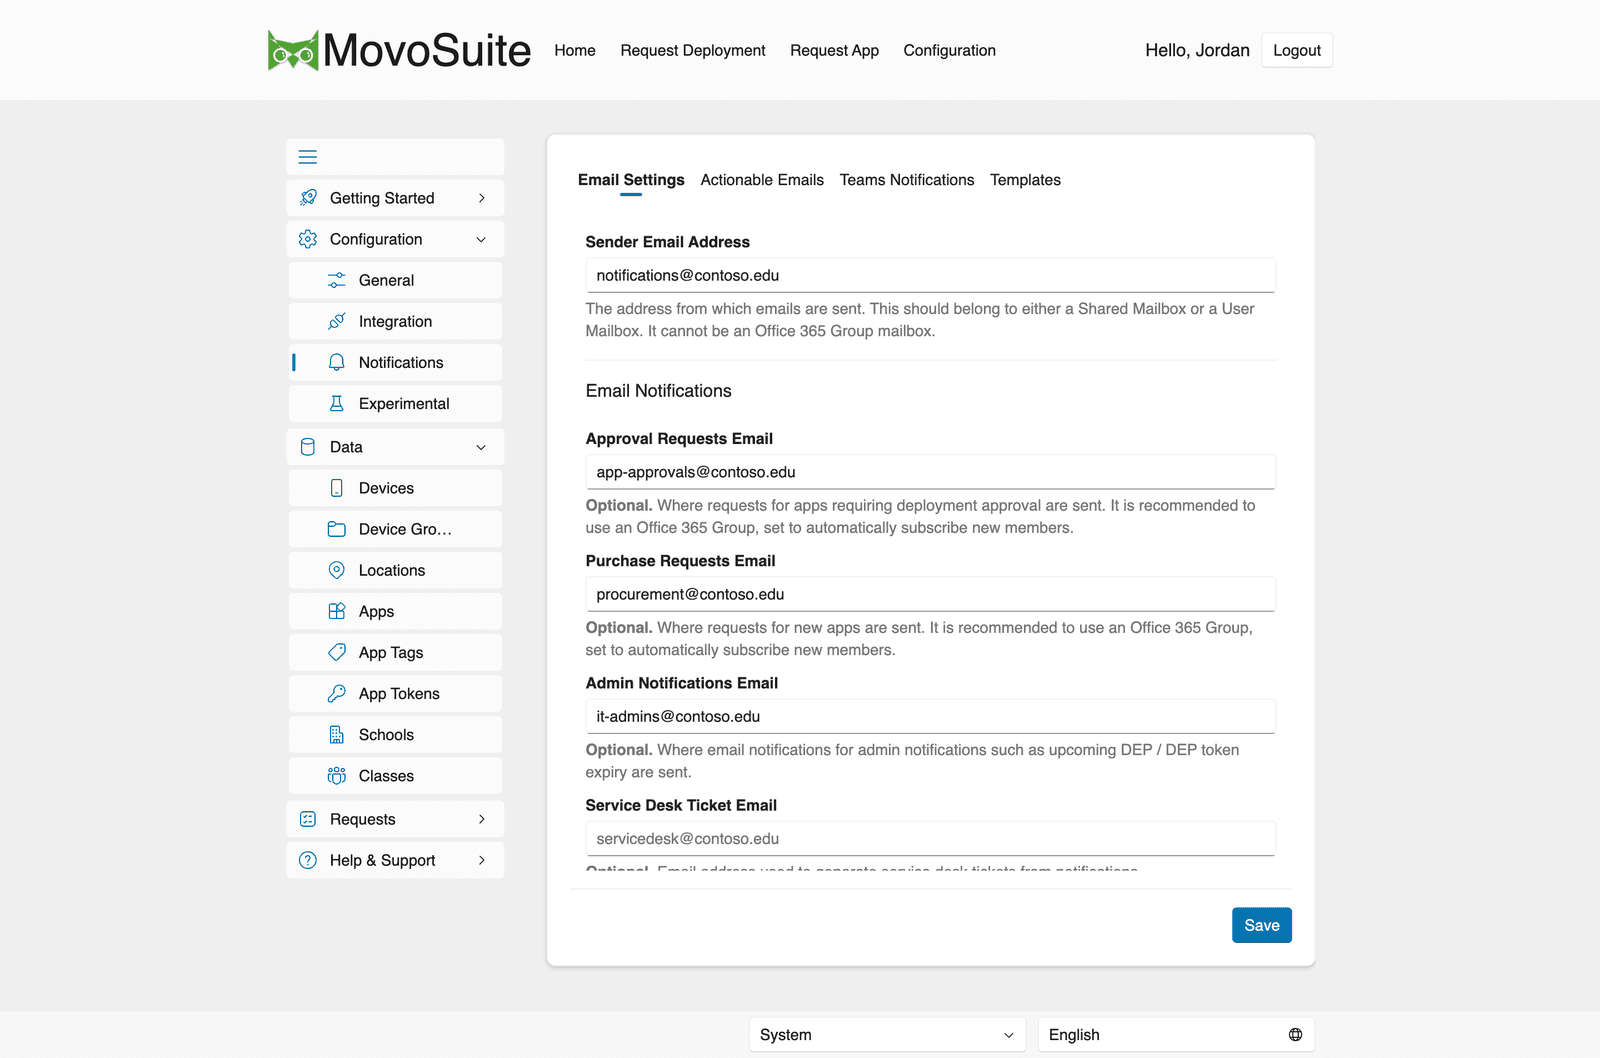Focus the Purchase Requests Email field
The width and height of the screenshot is (1600, 1058).
click(x=930, y=594)
